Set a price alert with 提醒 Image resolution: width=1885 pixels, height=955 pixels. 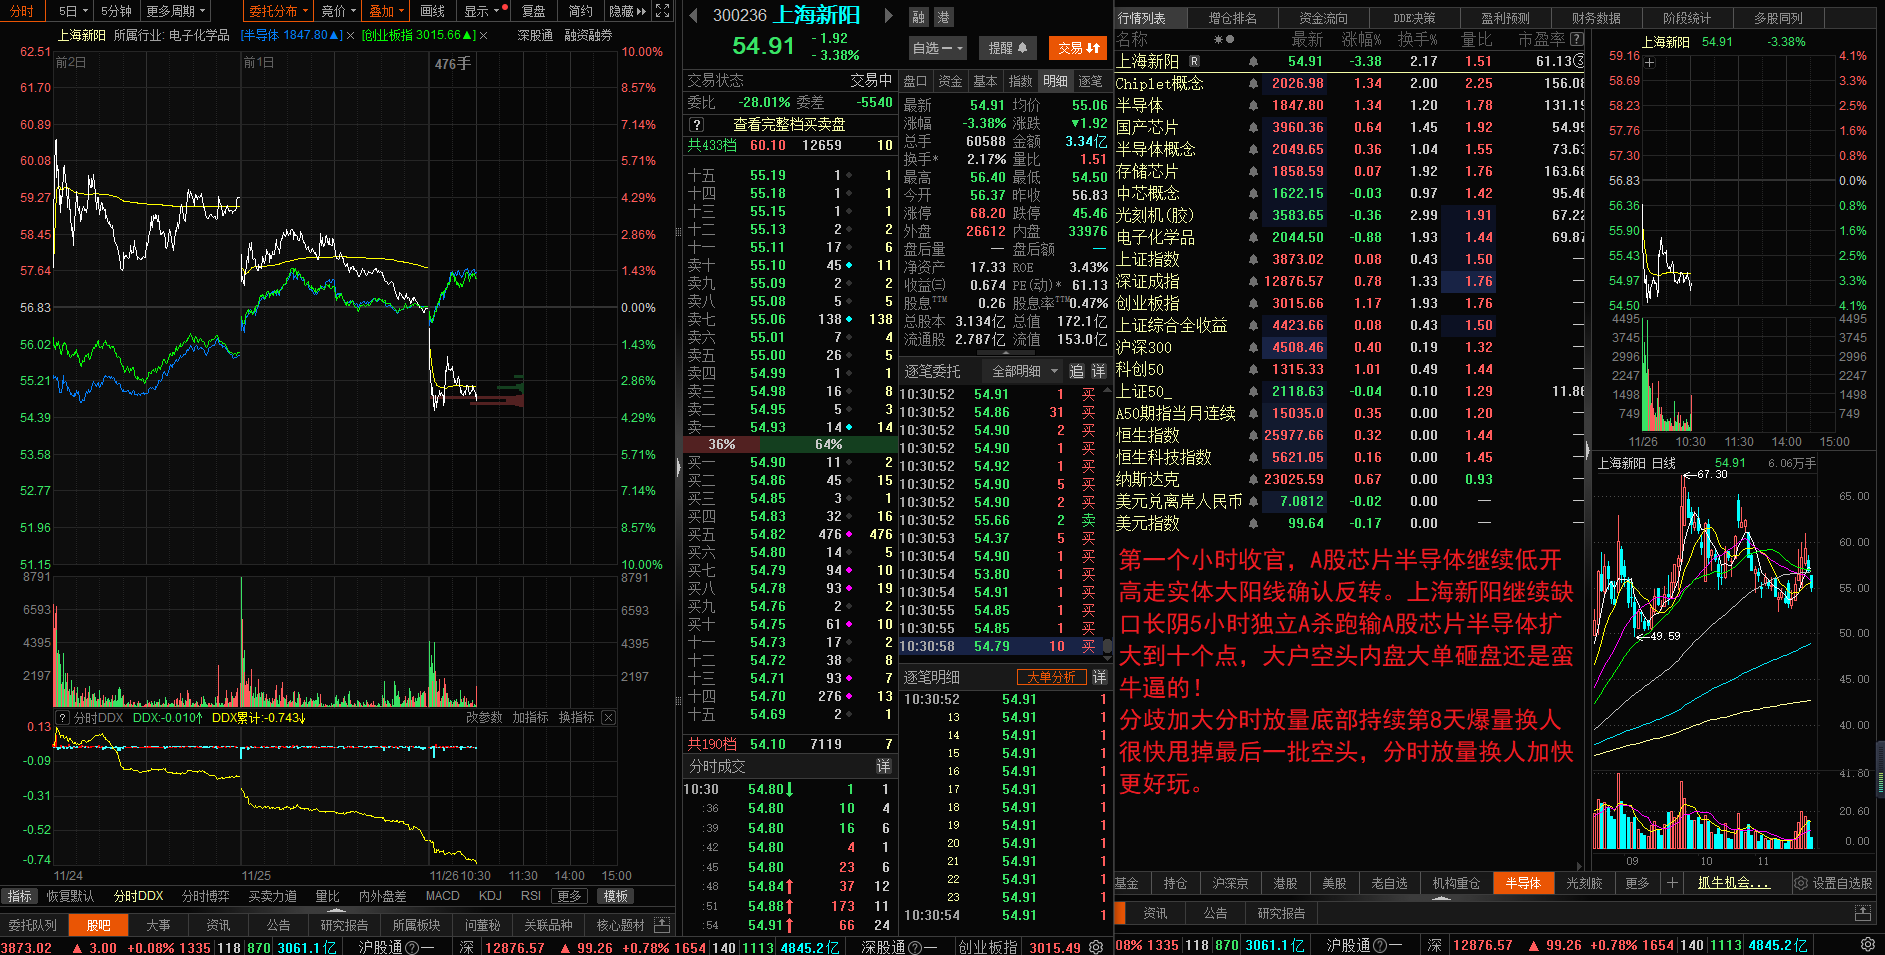pyautogui.click(x=1008, y=48)
